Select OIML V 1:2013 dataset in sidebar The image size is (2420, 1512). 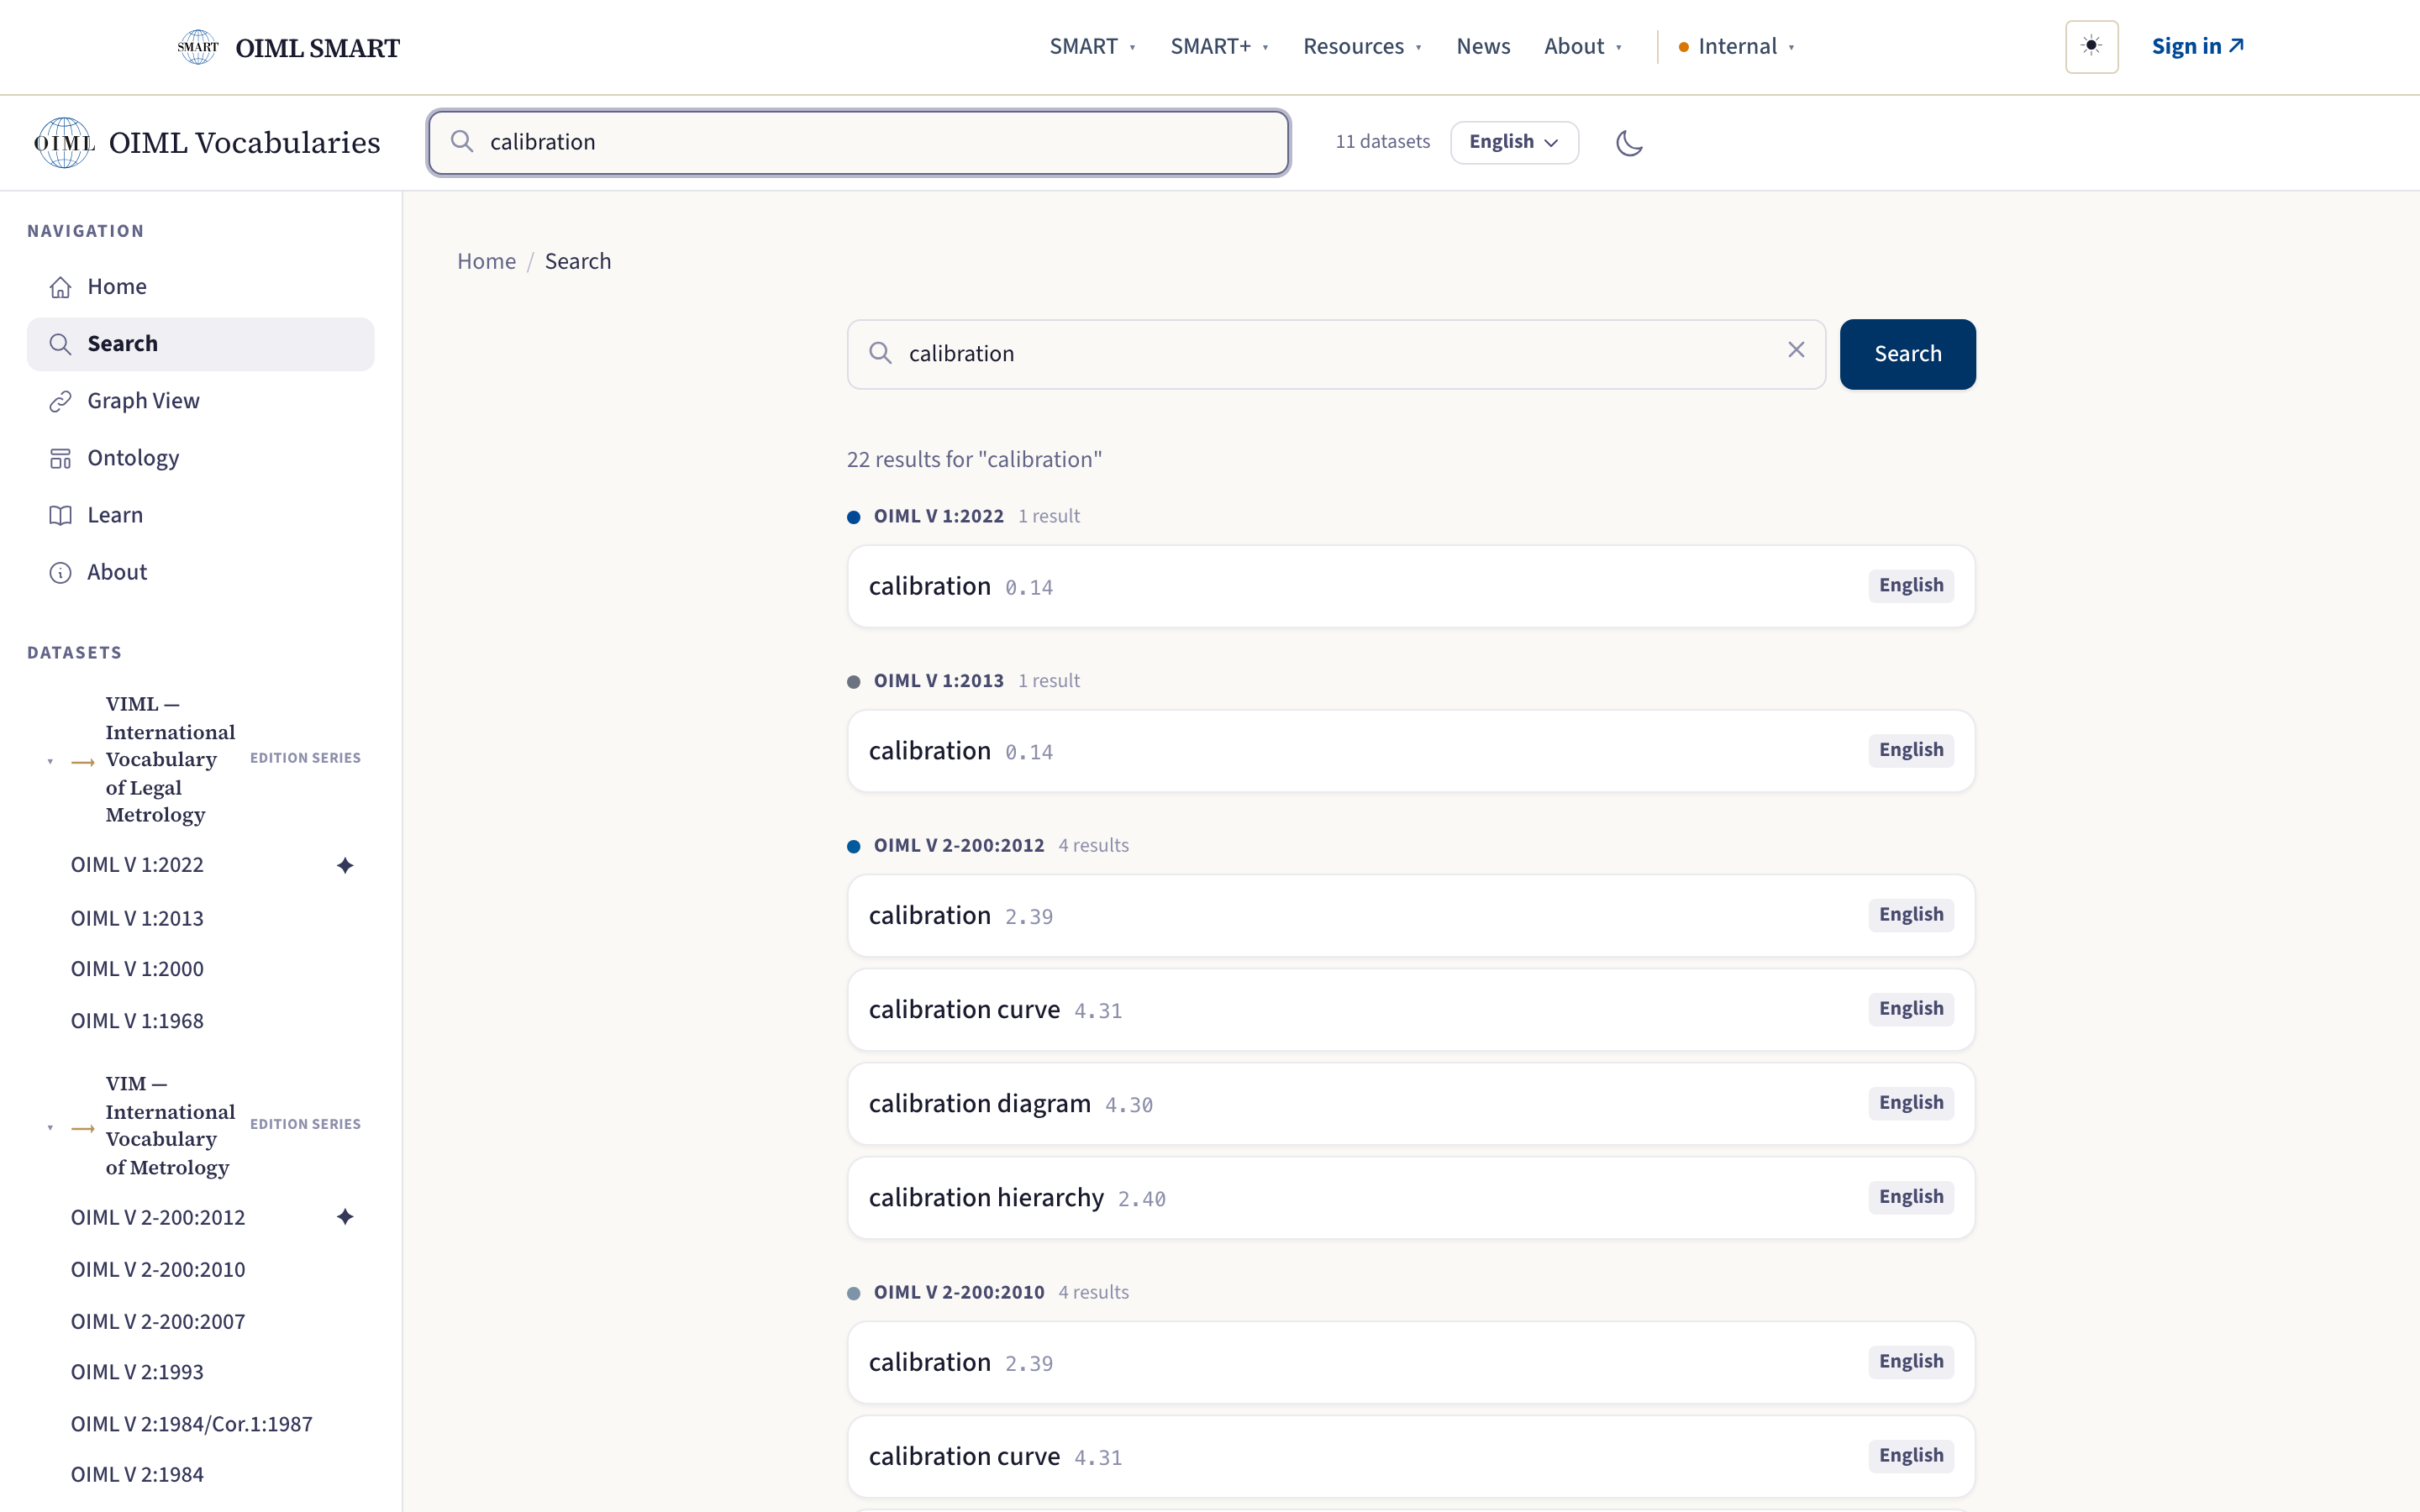point(137,918)
